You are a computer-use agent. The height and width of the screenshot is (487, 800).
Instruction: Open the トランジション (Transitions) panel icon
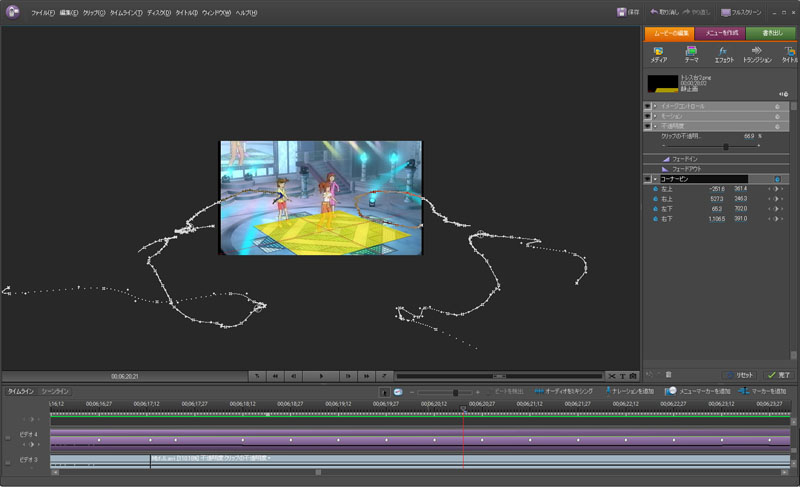[x=757, y=50]
